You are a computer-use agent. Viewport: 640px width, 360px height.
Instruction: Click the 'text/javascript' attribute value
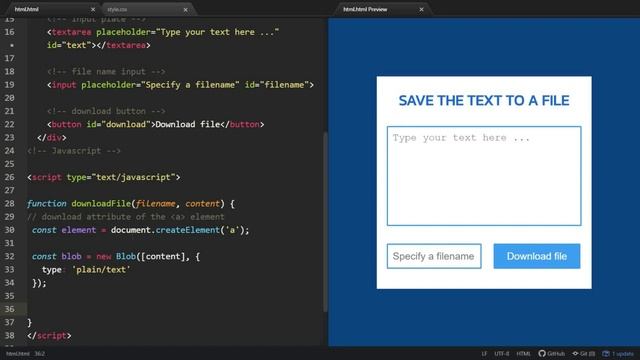(133, 177)
